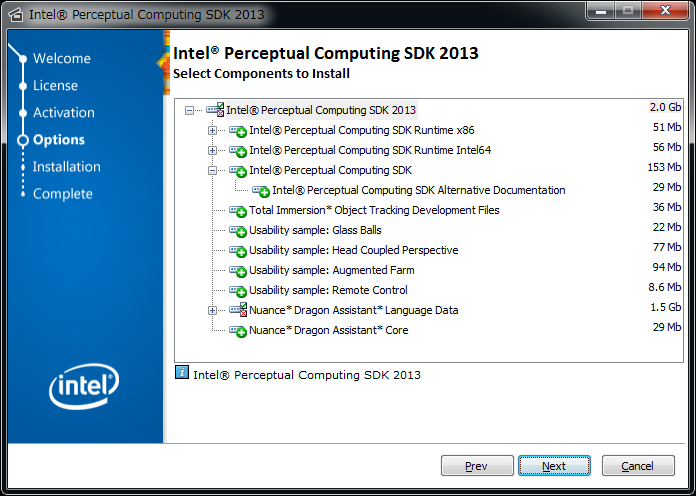
Task: Click the SDK Alternative Documentation component icon
Action: [x=261, y=191]
